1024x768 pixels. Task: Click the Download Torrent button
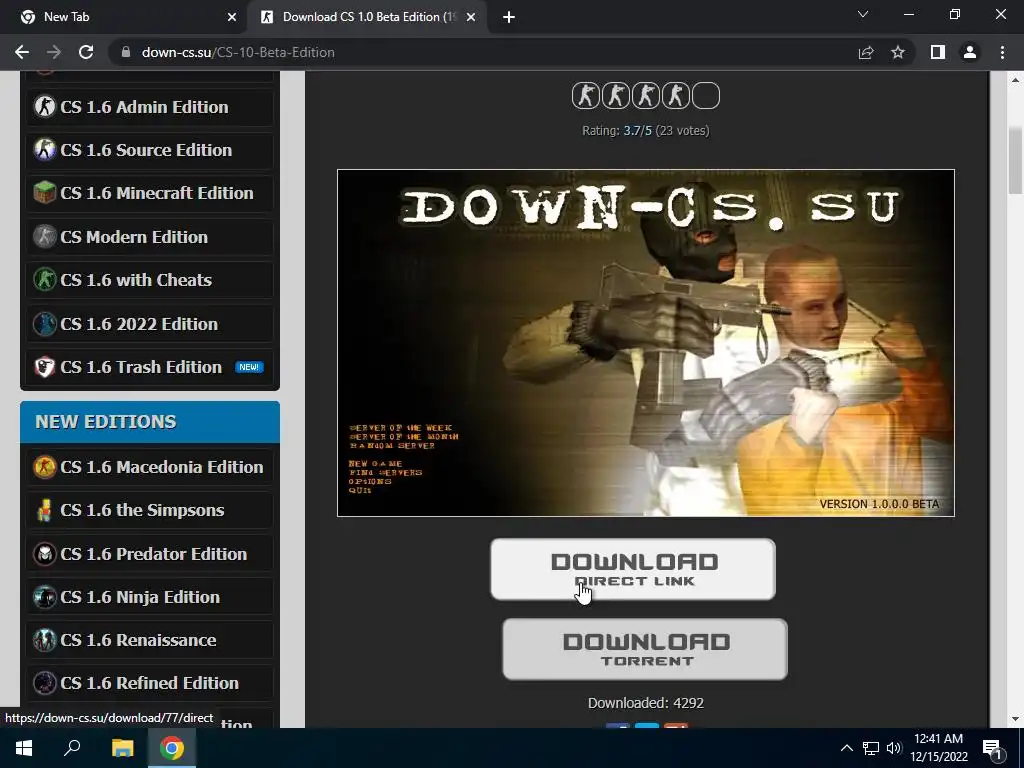[645, 649]
